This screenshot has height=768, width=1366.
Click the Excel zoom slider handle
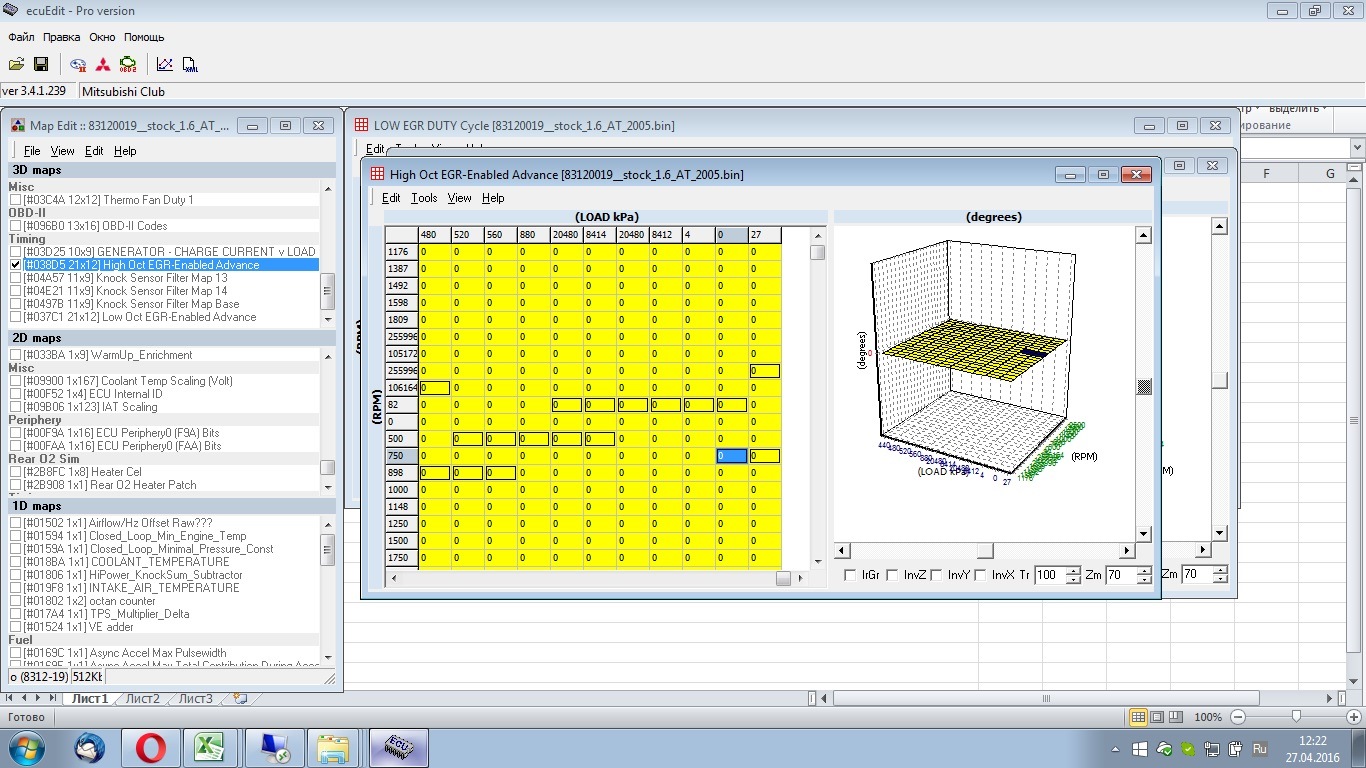[1296, 717]
